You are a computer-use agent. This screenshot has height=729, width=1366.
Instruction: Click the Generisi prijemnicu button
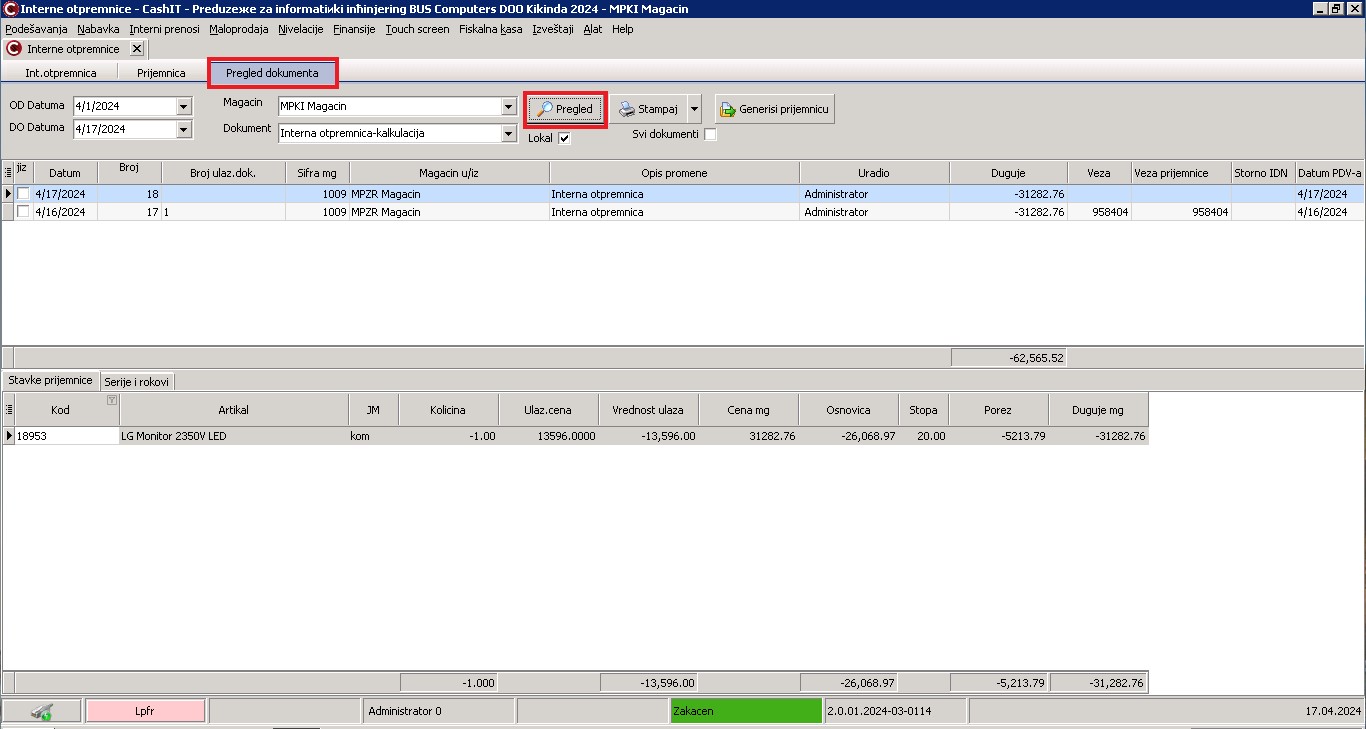[774, 109]
